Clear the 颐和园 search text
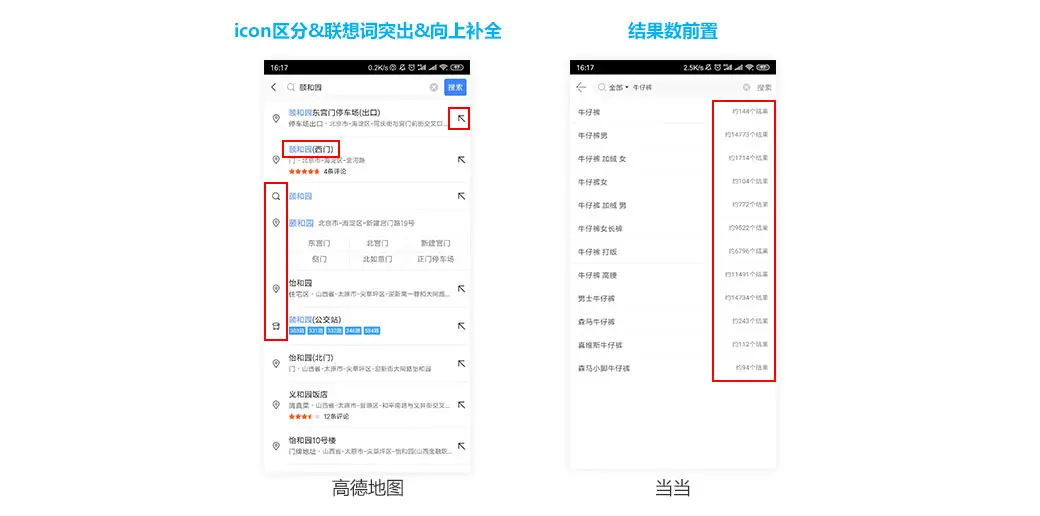 (x=433, y=88)
